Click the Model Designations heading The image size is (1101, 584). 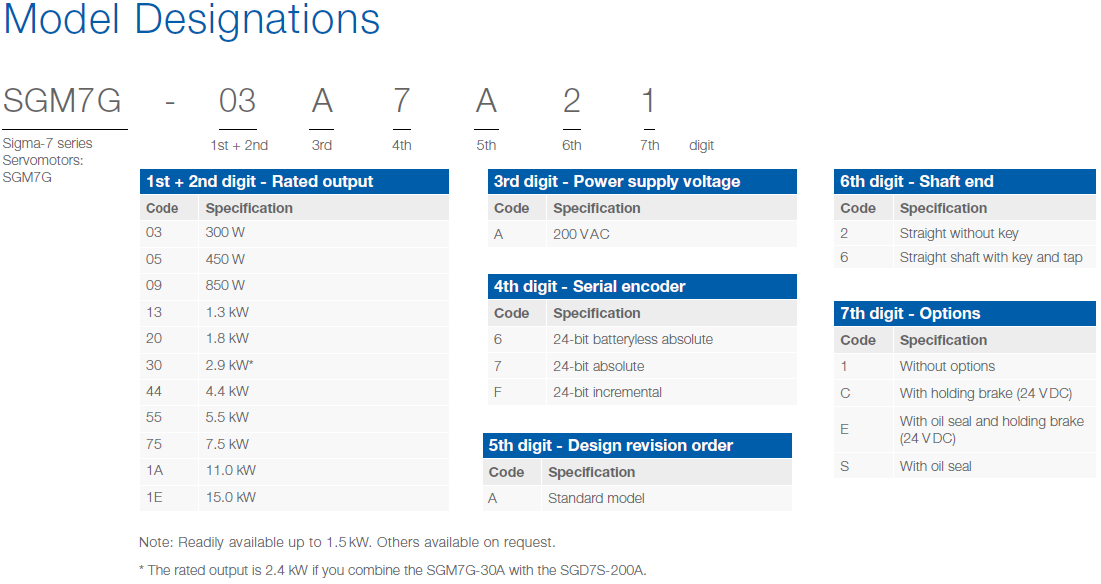coord(192,19)
